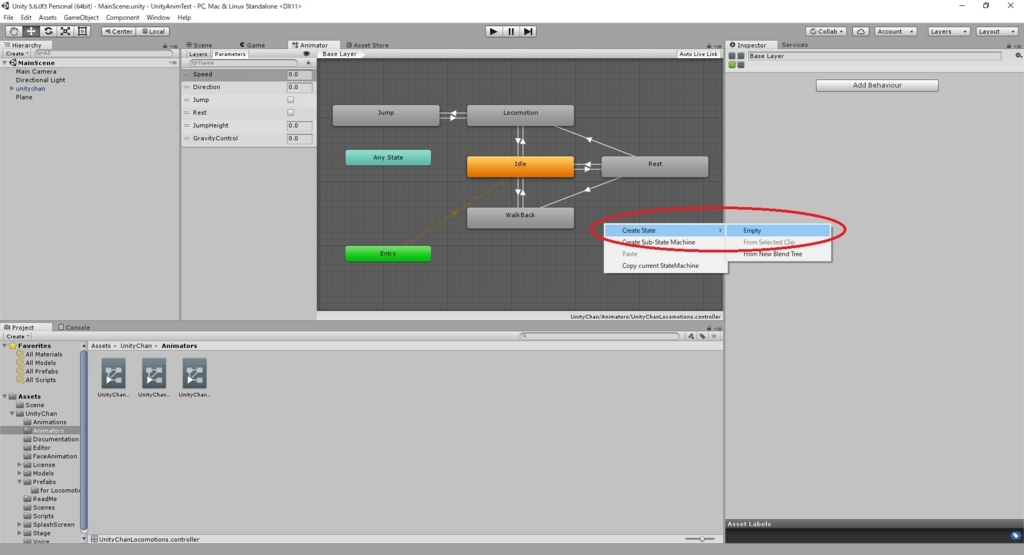Toggle Animator layer visibility eye icon
This screenshot has height=555, width=1024.
tap(306, 54)
